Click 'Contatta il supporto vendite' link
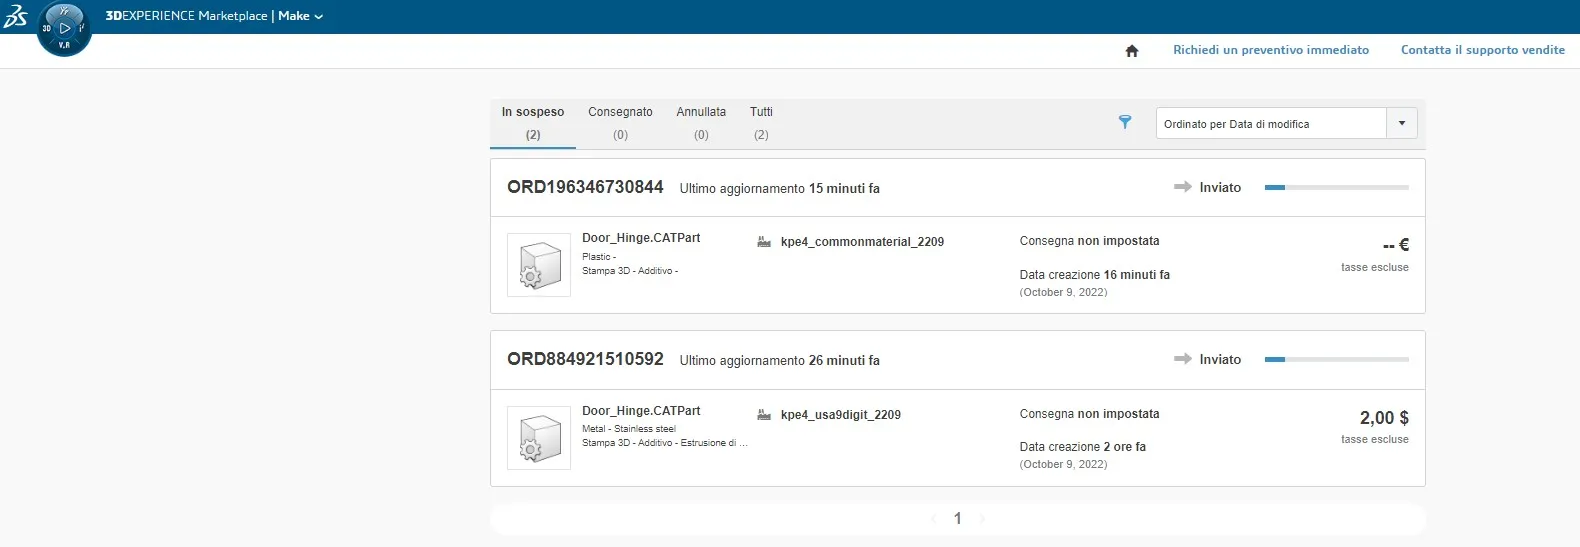Viewport: 1580px width, 547px height. tap(1482, 50)
